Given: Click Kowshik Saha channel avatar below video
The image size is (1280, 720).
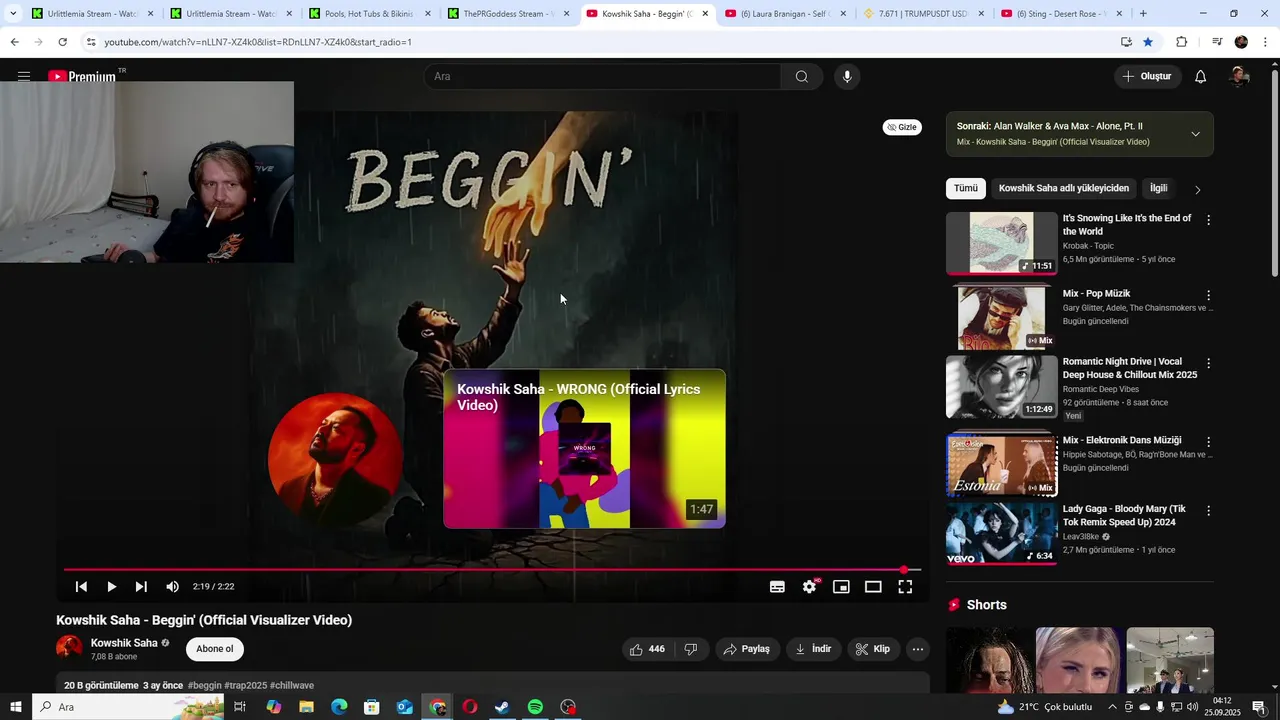Looking at the screenshot, I should click(x=69, y=648).
